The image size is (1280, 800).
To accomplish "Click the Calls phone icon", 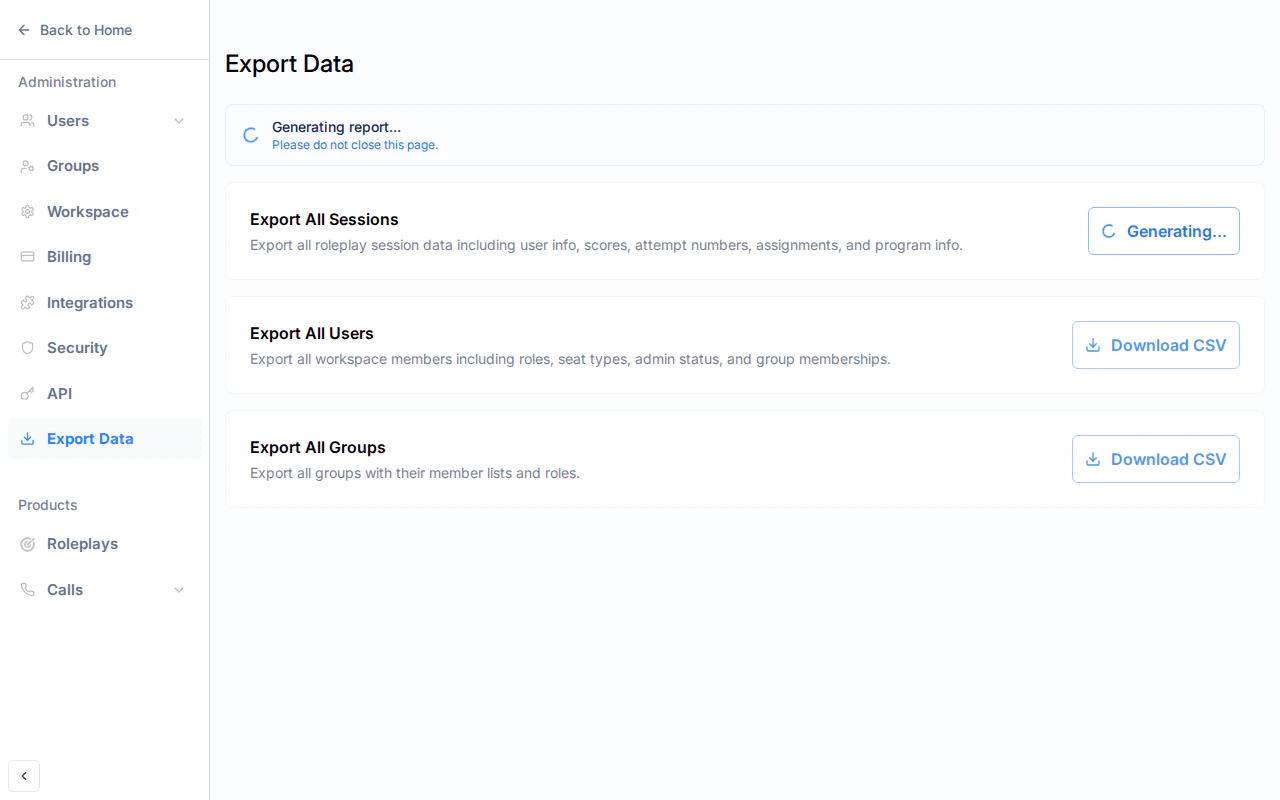I will click(27, 589).
